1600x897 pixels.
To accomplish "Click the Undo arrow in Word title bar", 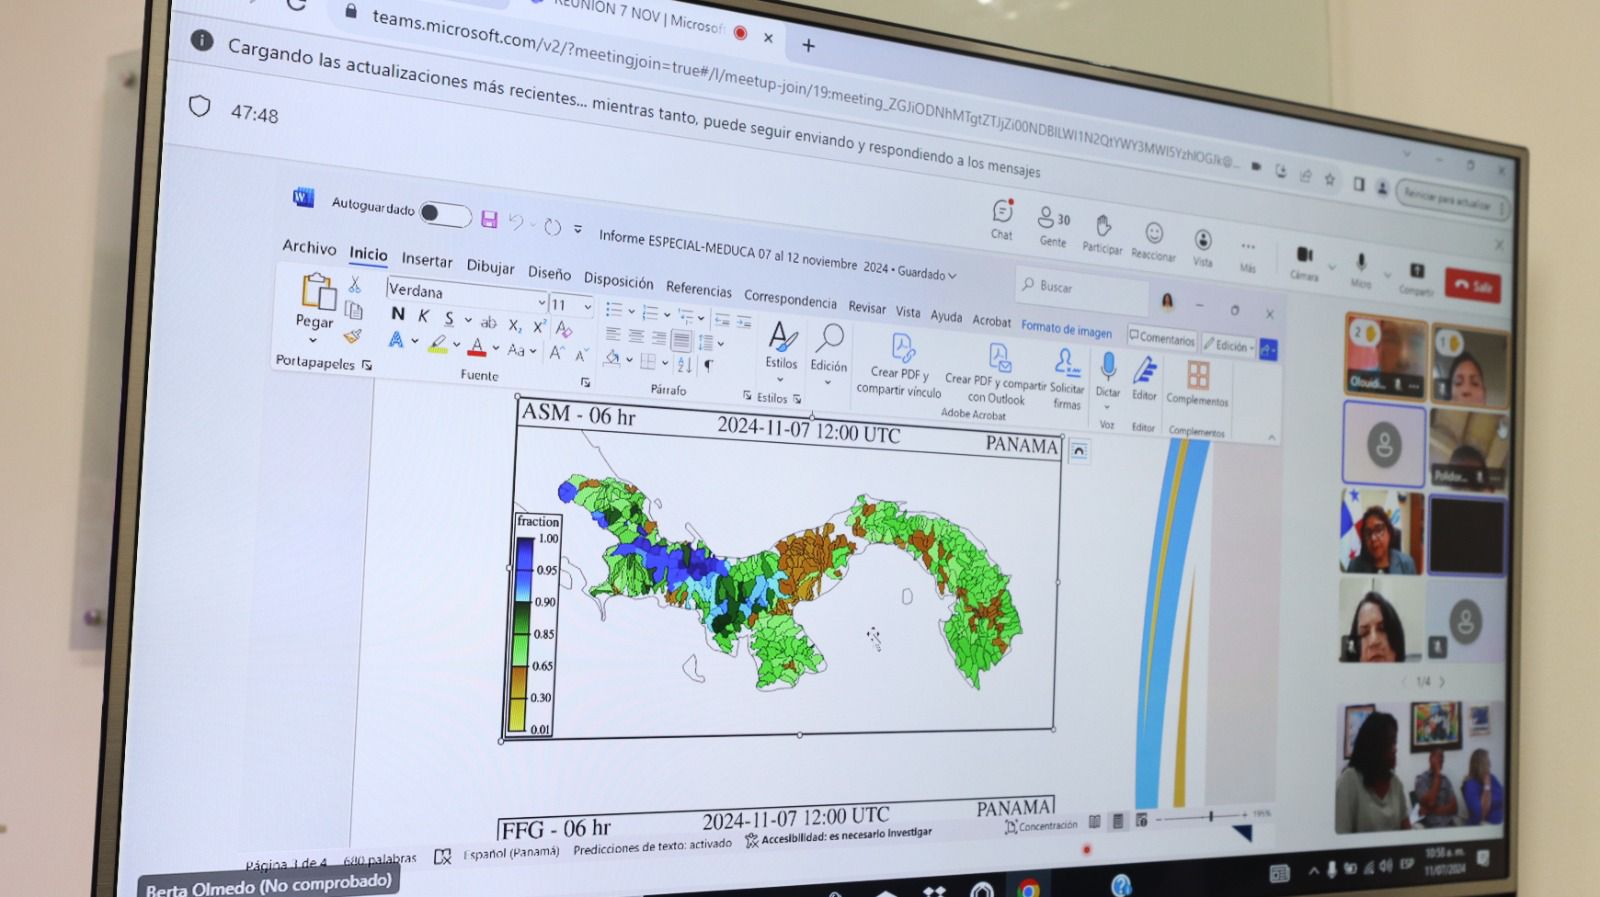I will (x=516, y=222).
